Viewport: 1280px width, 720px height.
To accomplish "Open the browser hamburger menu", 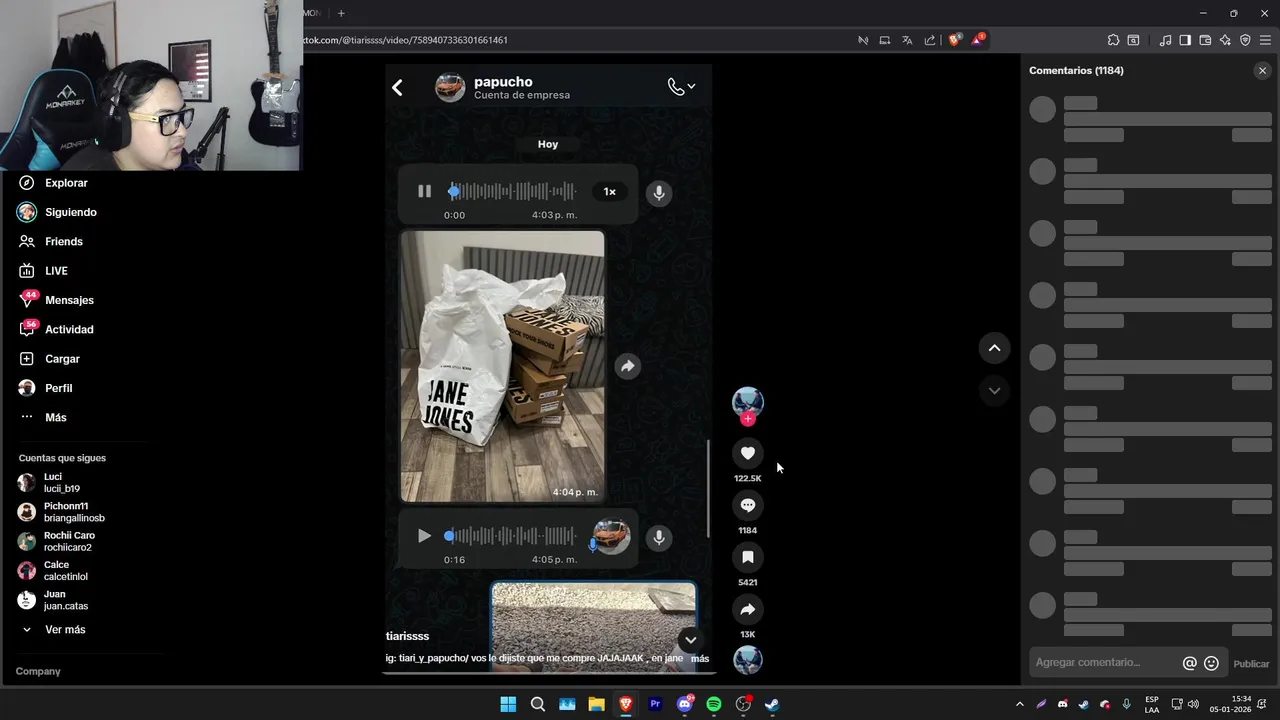I will tap(1265, 40).
